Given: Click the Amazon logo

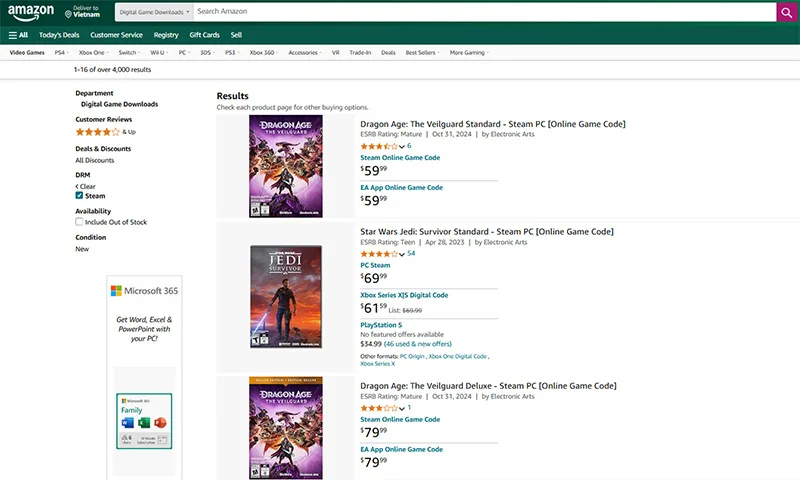Looking at the screenshot, I should pos(31,13).
